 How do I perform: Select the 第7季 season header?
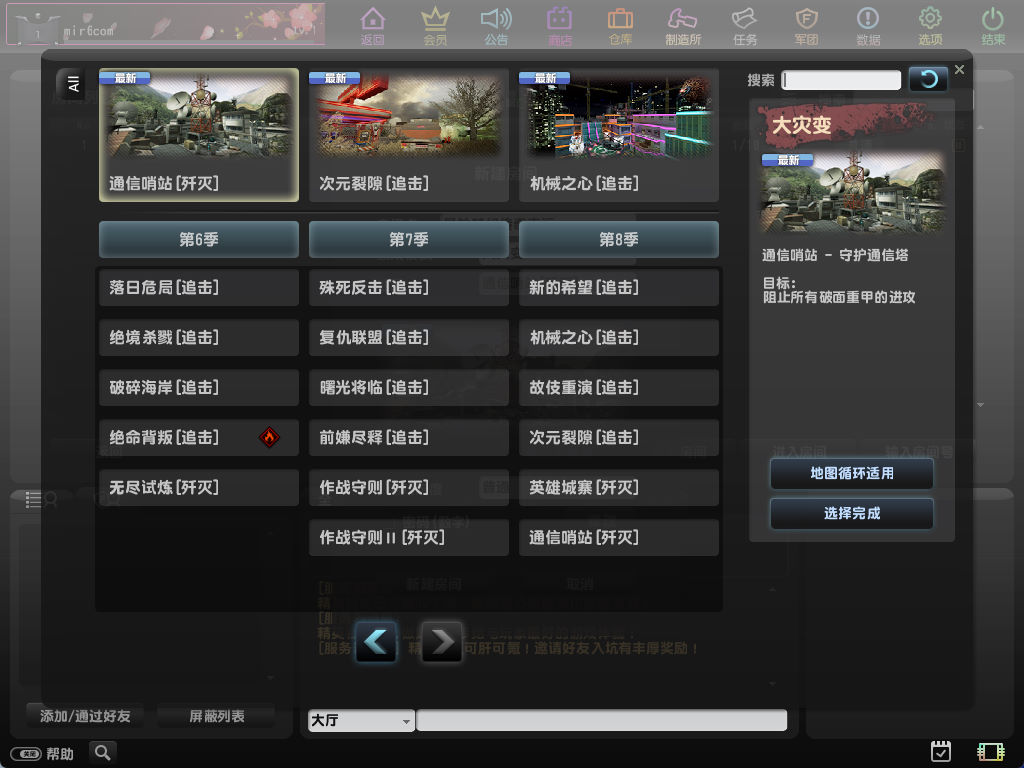409,240
